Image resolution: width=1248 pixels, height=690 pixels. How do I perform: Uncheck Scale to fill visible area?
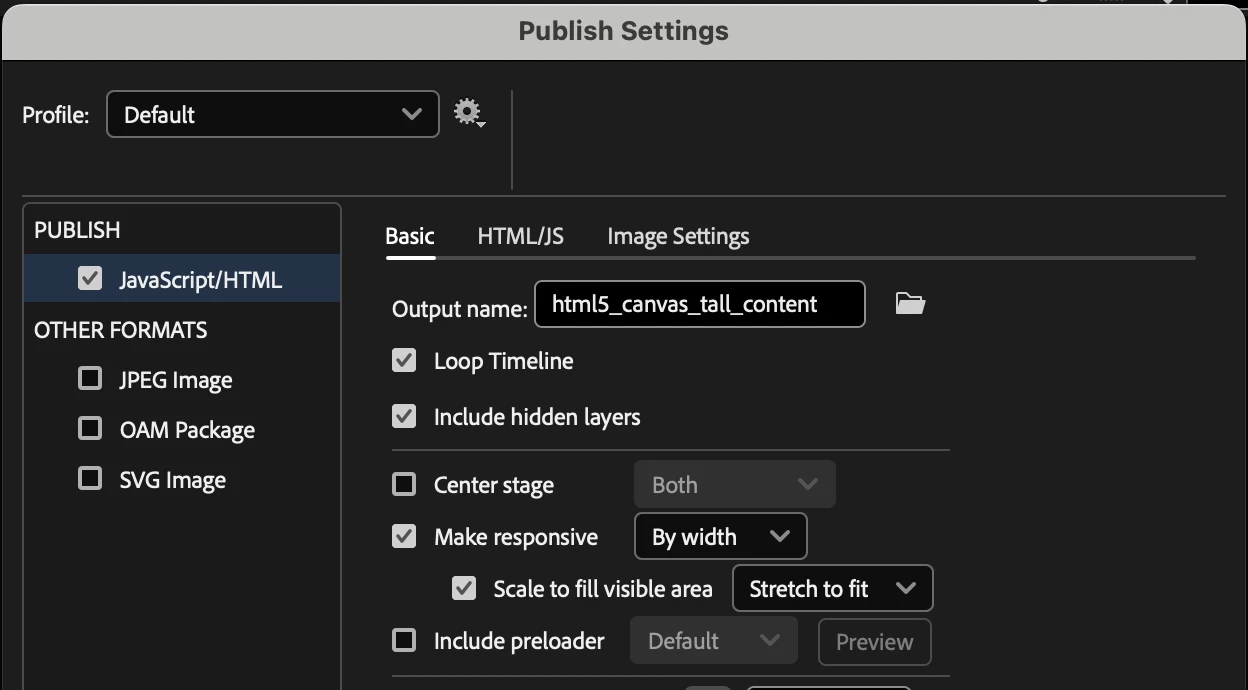pyautogui.click(x=464, y=588)
